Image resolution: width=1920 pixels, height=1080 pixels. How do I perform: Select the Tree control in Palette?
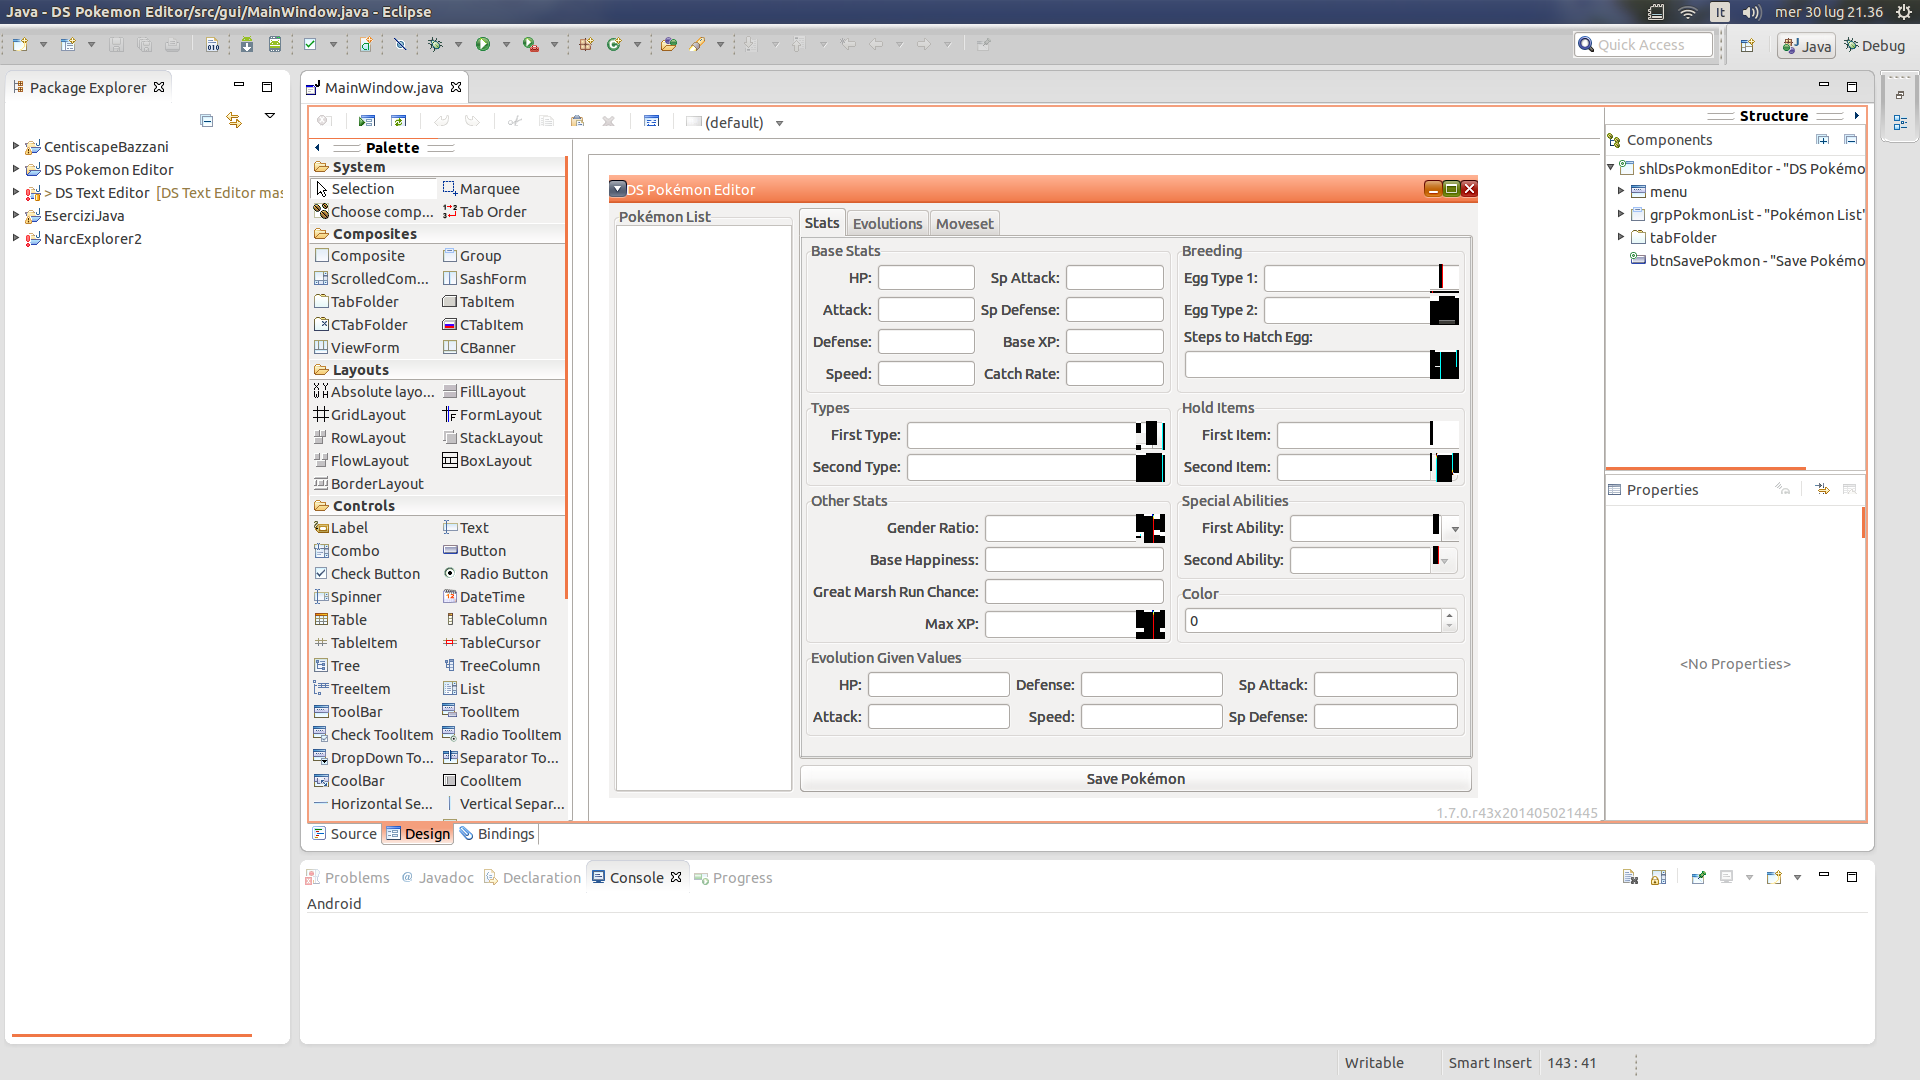point(337,666)
